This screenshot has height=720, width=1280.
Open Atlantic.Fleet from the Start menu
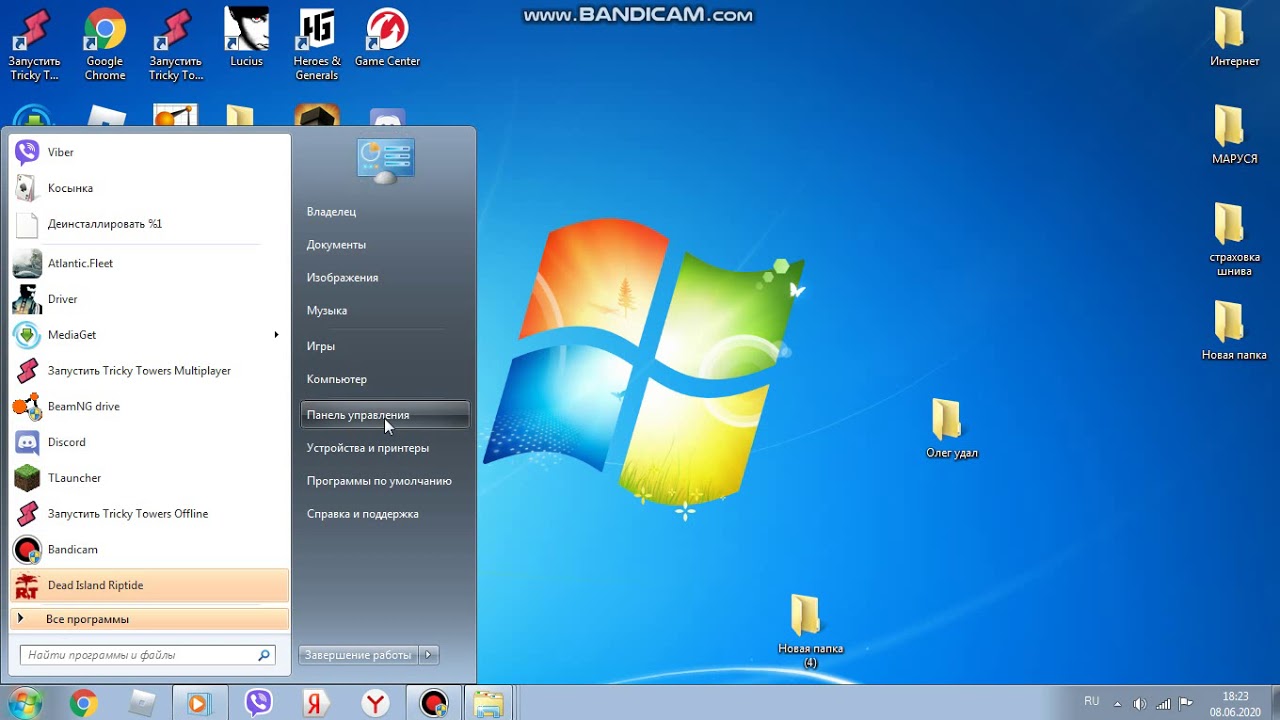pos(150,263)
